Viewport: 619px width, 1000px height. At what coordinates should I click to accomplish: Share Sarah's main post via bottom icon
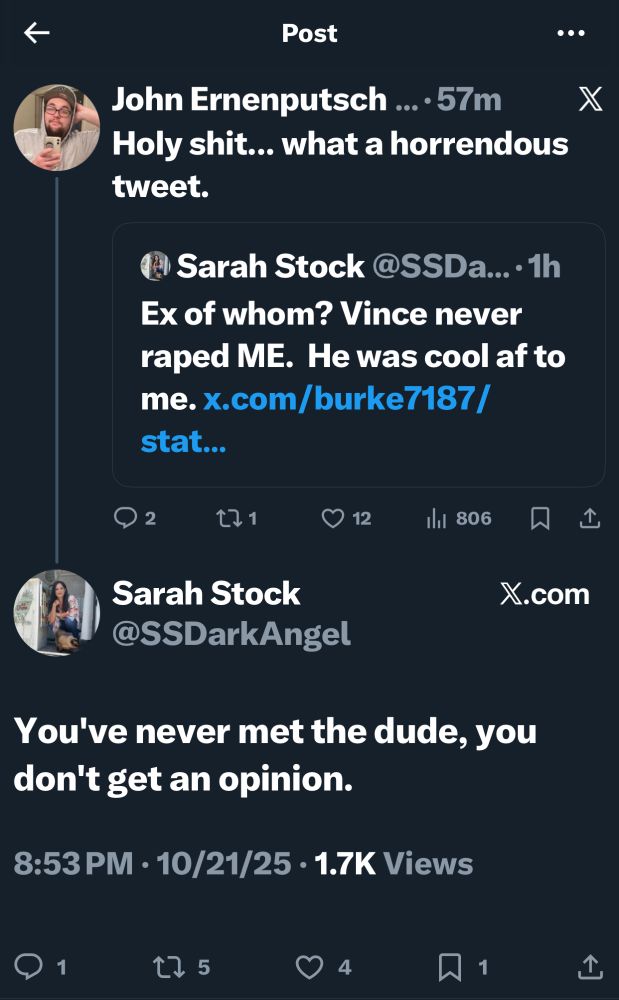(591, 966)
